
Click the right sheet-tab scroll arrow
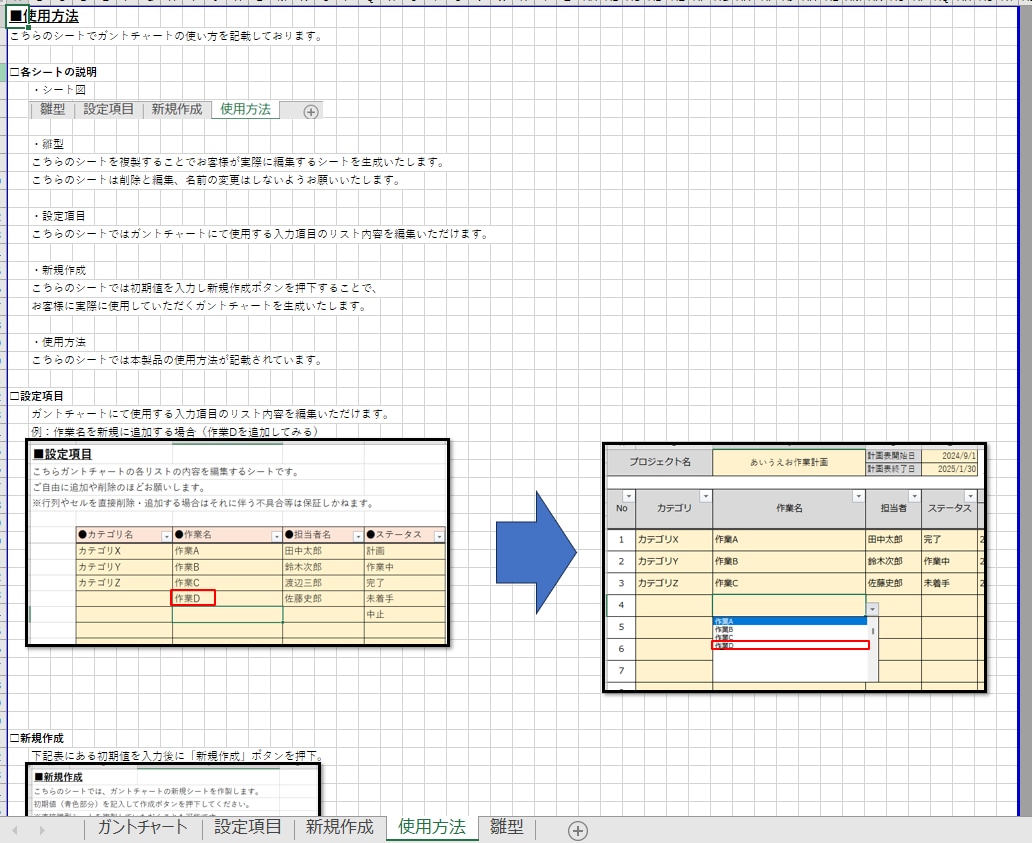(x=42, y=830)
